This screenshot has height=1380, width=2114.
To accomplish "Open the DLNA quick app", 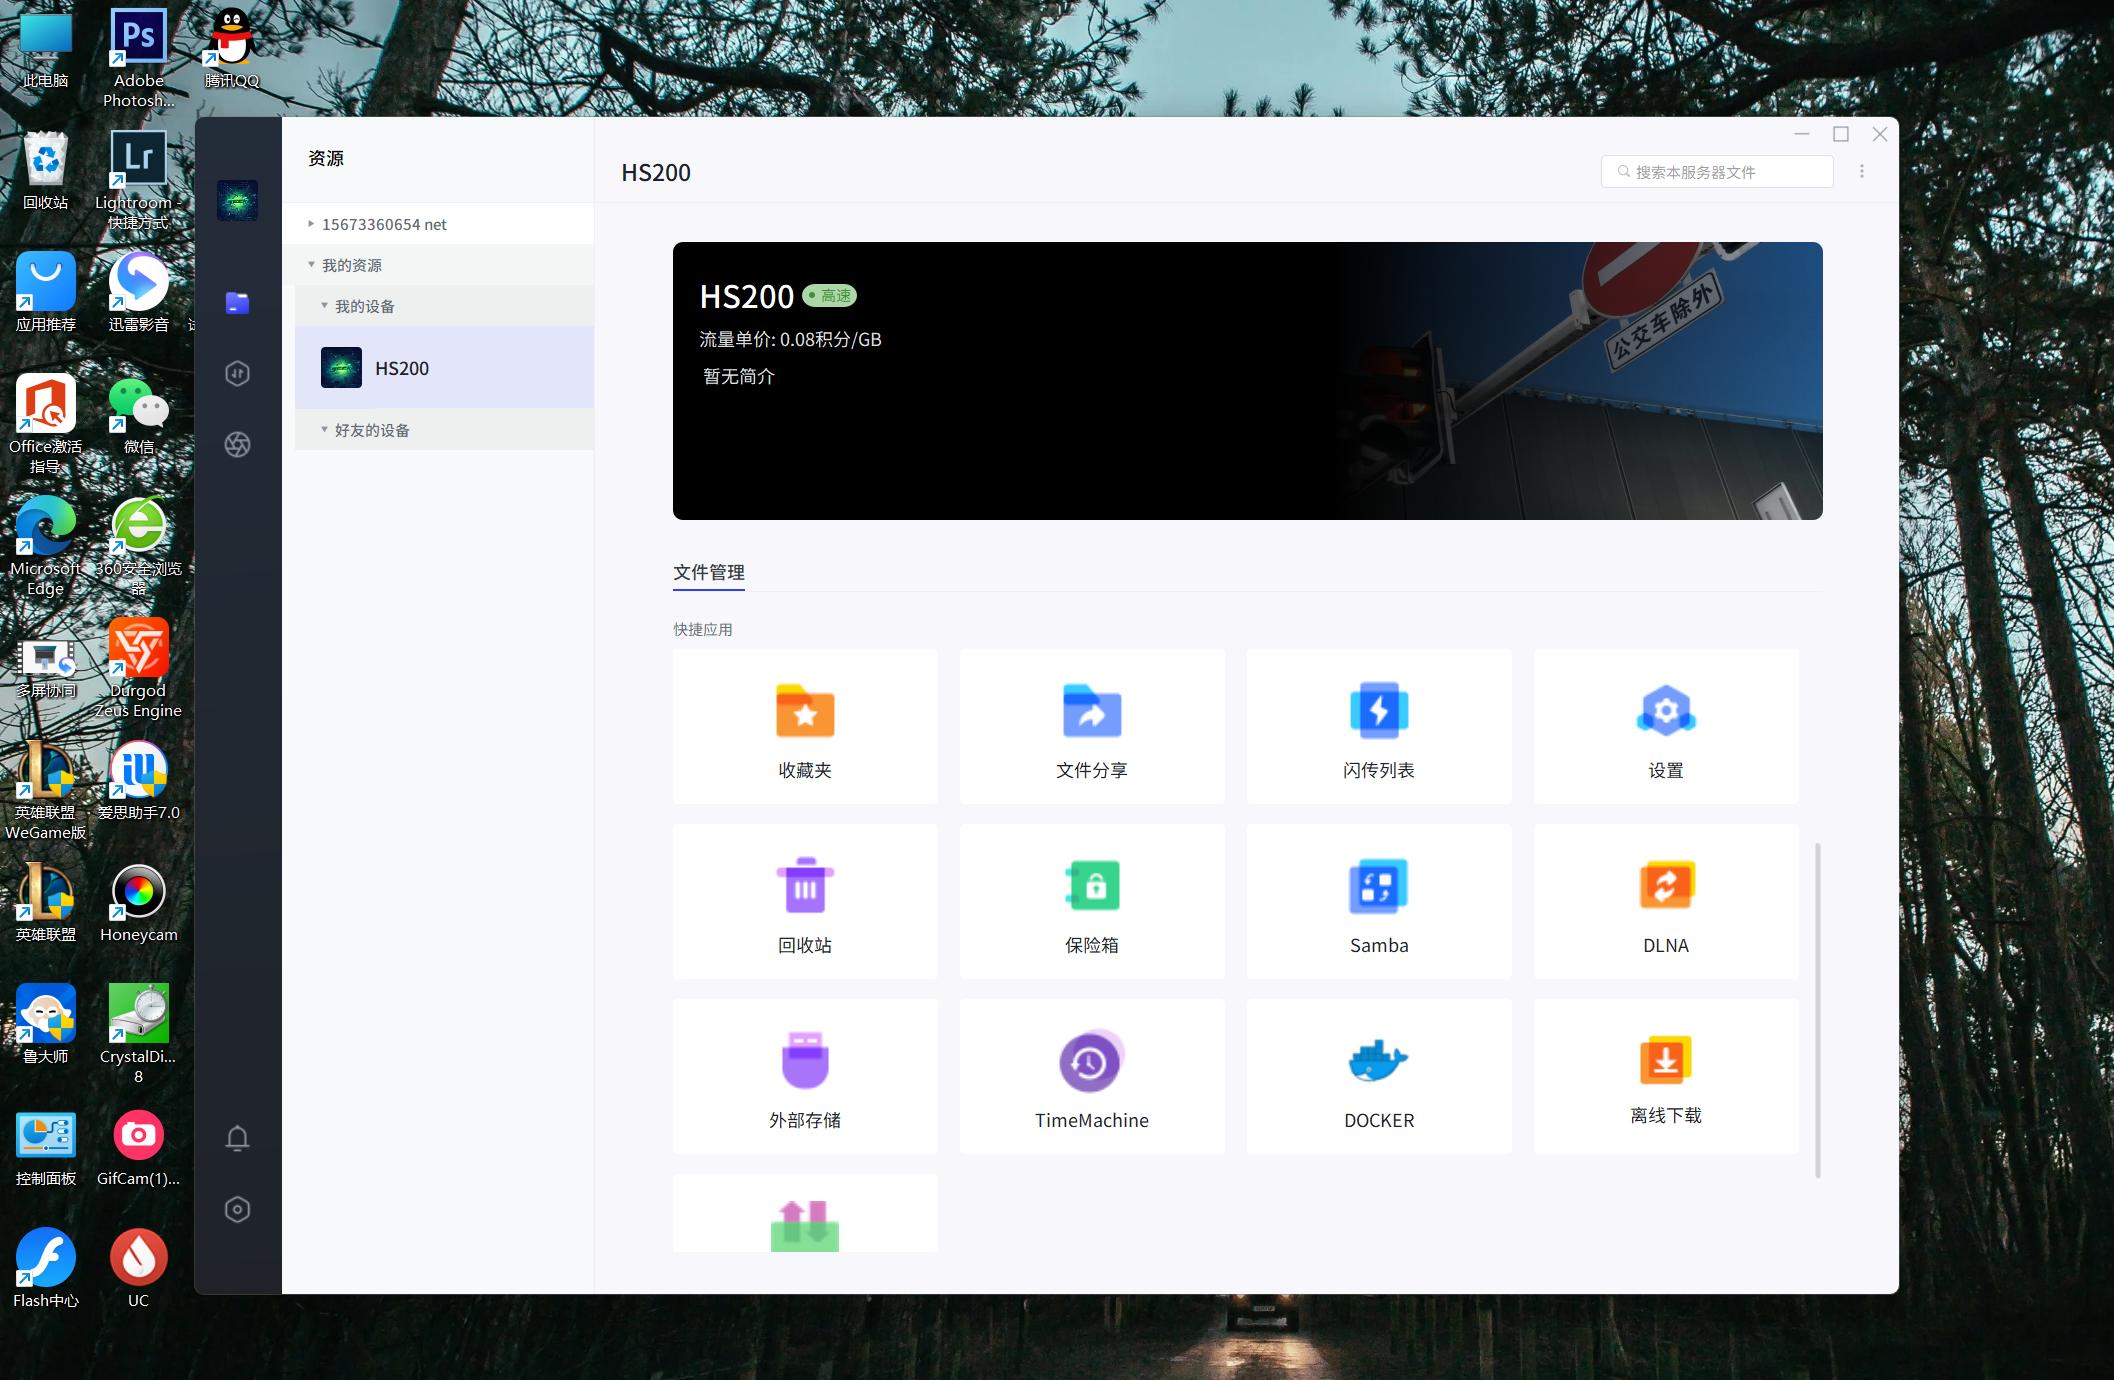I will (1665, 902).
